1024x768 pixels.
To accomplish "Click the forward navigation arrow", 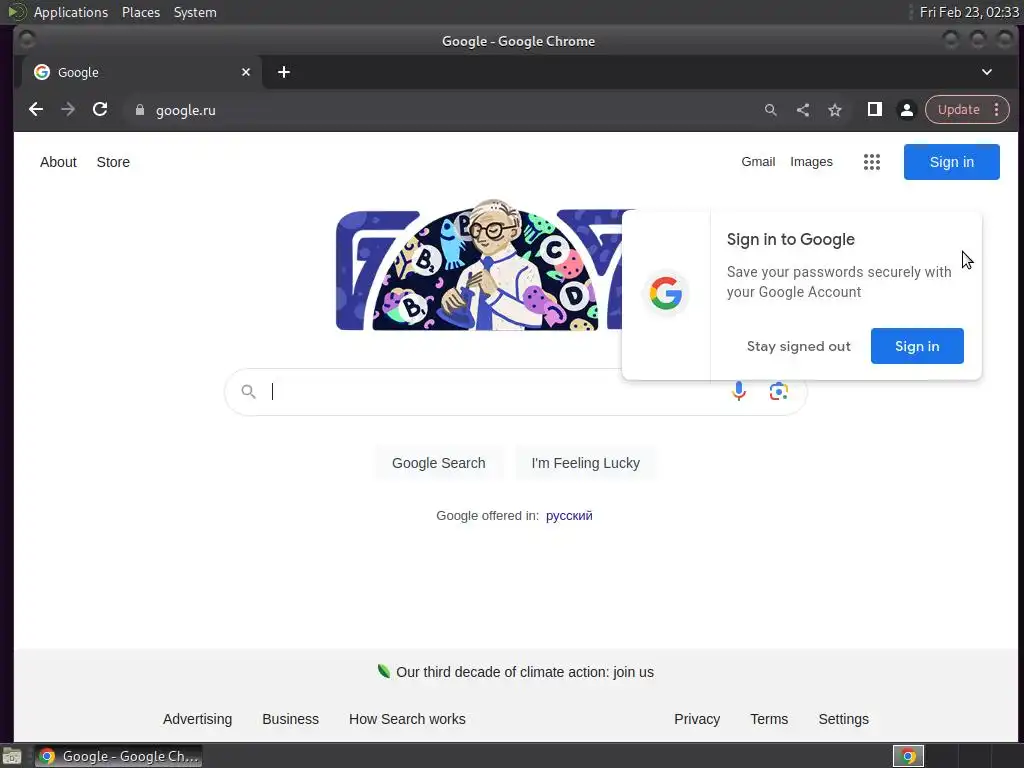I will click(x=68, y=110).
